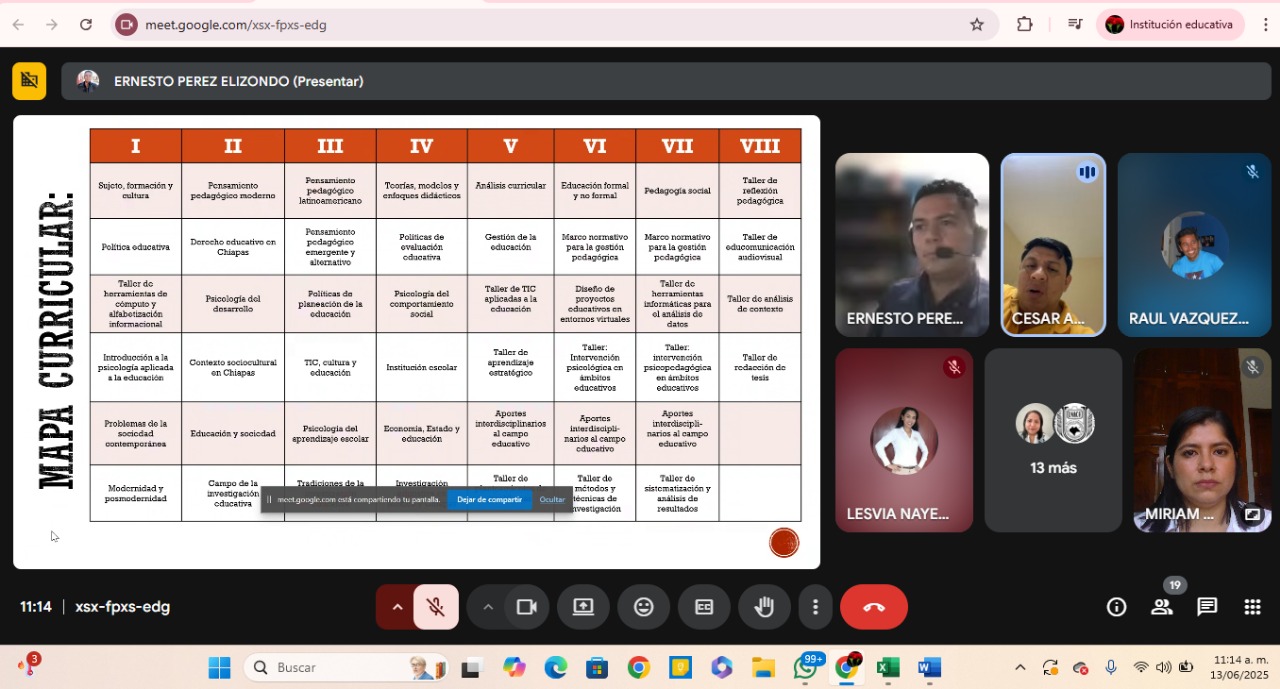Open the taskbar clock showing 11:14 a. m.
This screenshot has height=689, width=1280.
click(1240, 667)
